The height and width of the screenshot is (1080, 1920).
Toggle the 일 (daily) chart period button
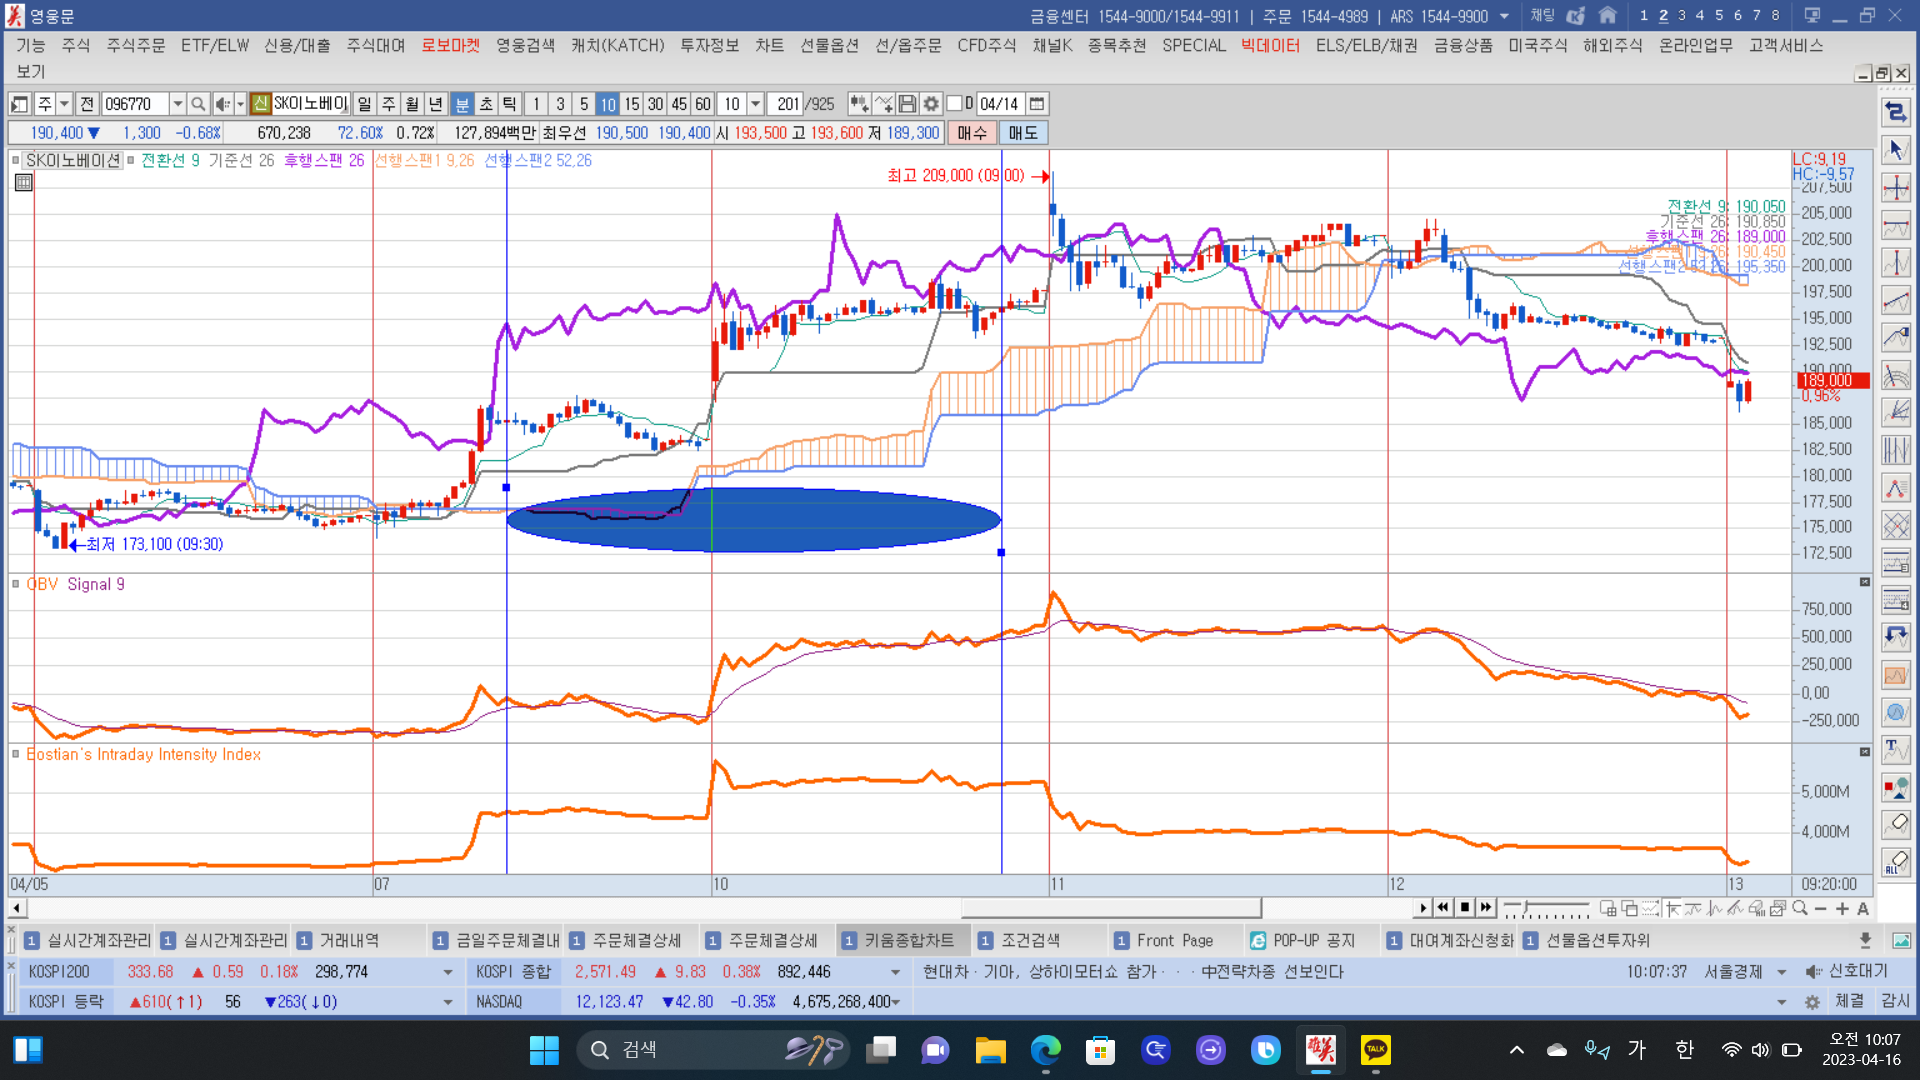tap(364, 104)
